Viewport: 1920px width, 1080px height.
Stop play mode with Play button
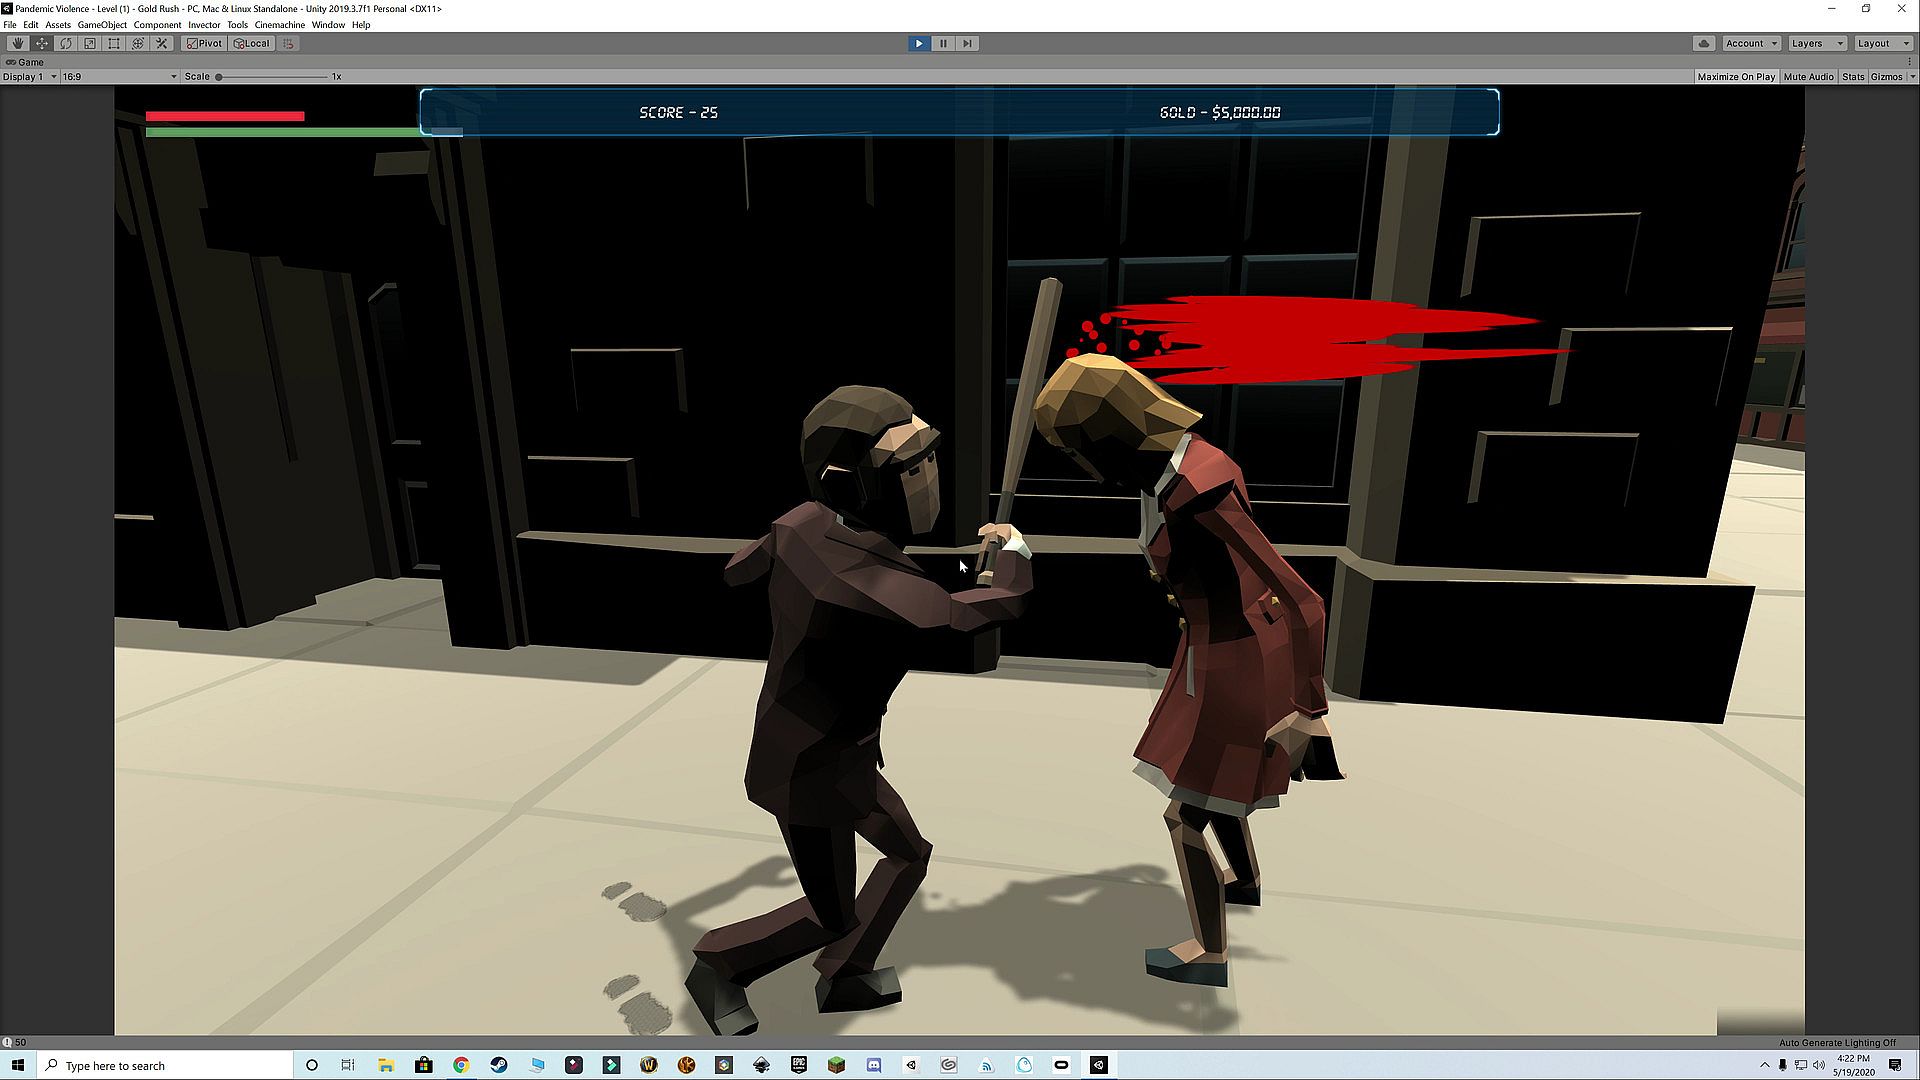pos(918,43)
